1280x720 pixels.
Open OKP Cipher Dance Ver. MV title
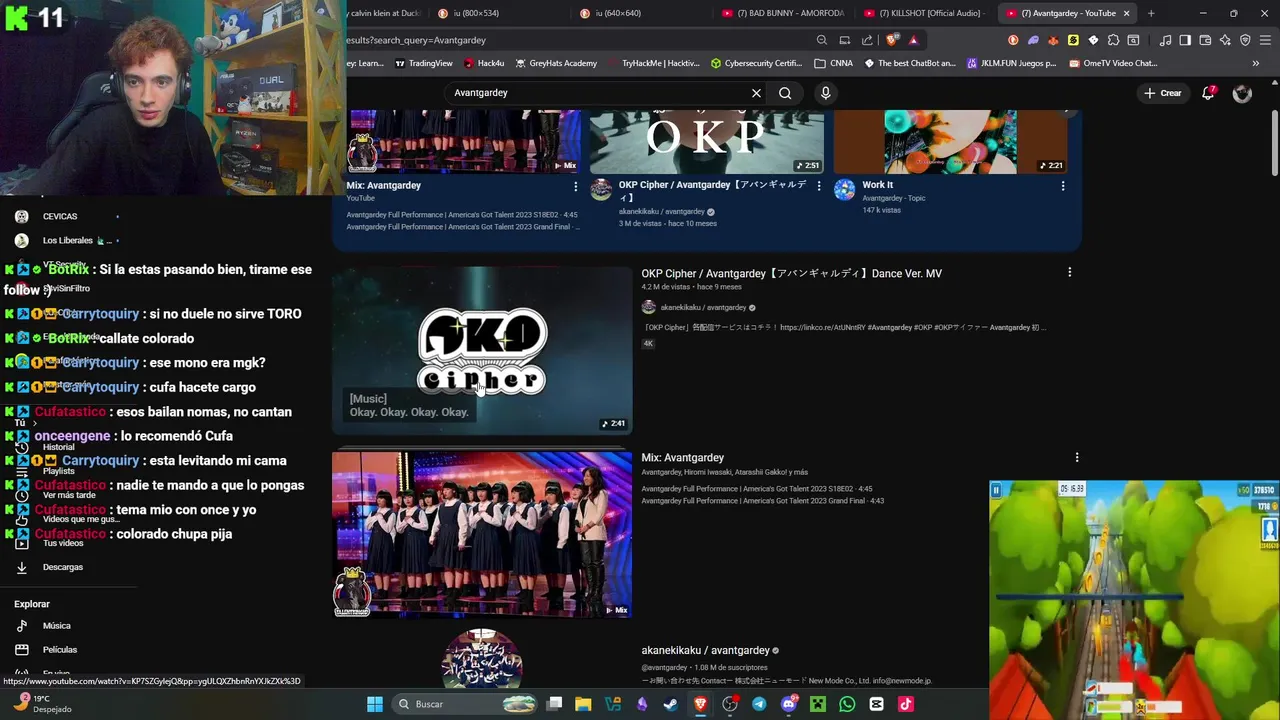[791, 273]
